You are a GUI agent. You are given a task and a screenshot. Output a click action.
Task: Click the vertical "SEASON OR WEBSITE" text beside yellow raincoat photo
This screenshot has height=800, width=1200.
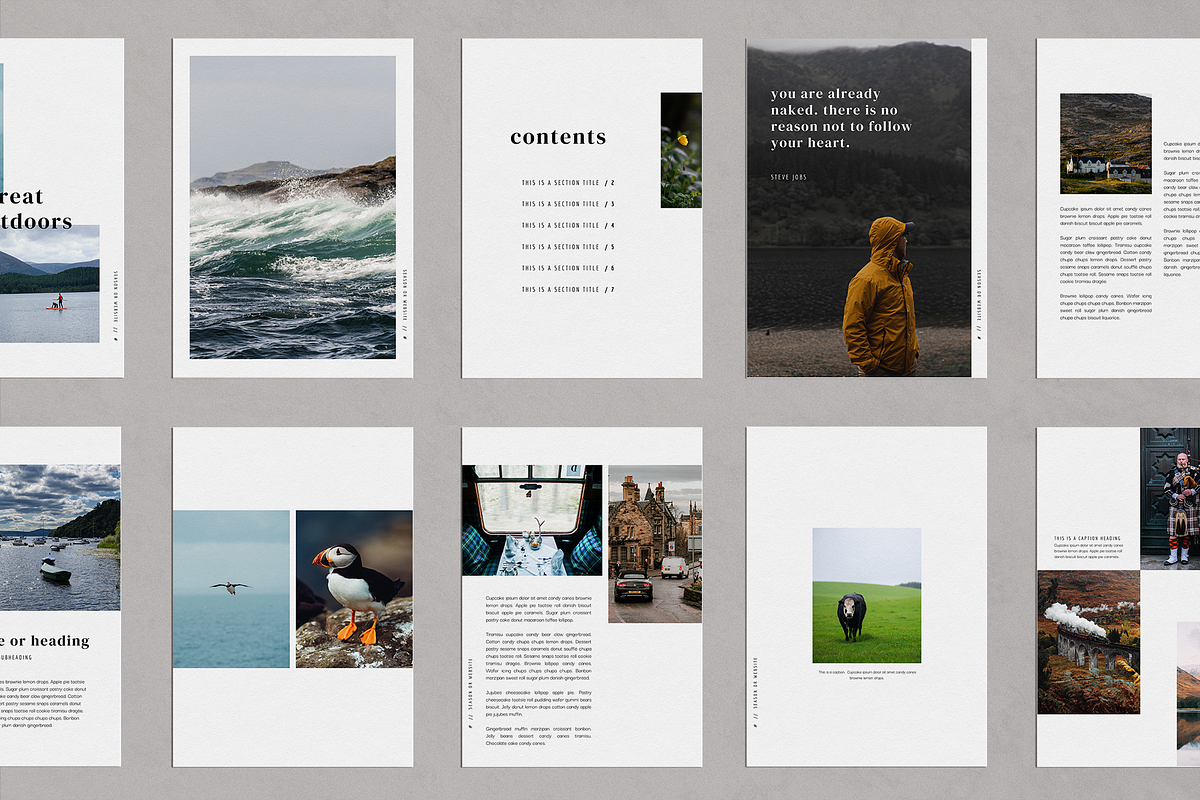tap(979, 294)
